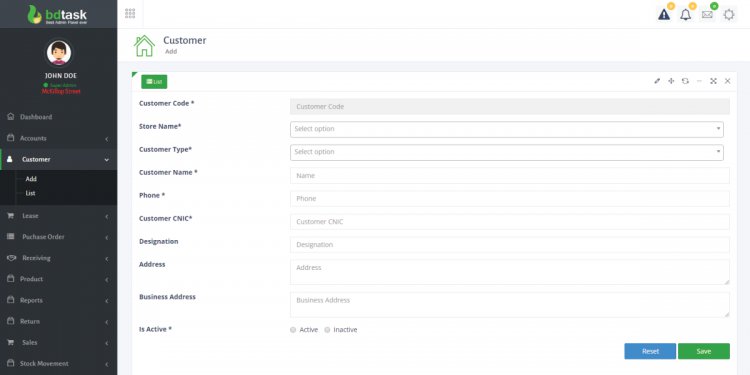Click the Customer user icon in sidebar
Screen dimensions: 750x375
tap(10, 159)
